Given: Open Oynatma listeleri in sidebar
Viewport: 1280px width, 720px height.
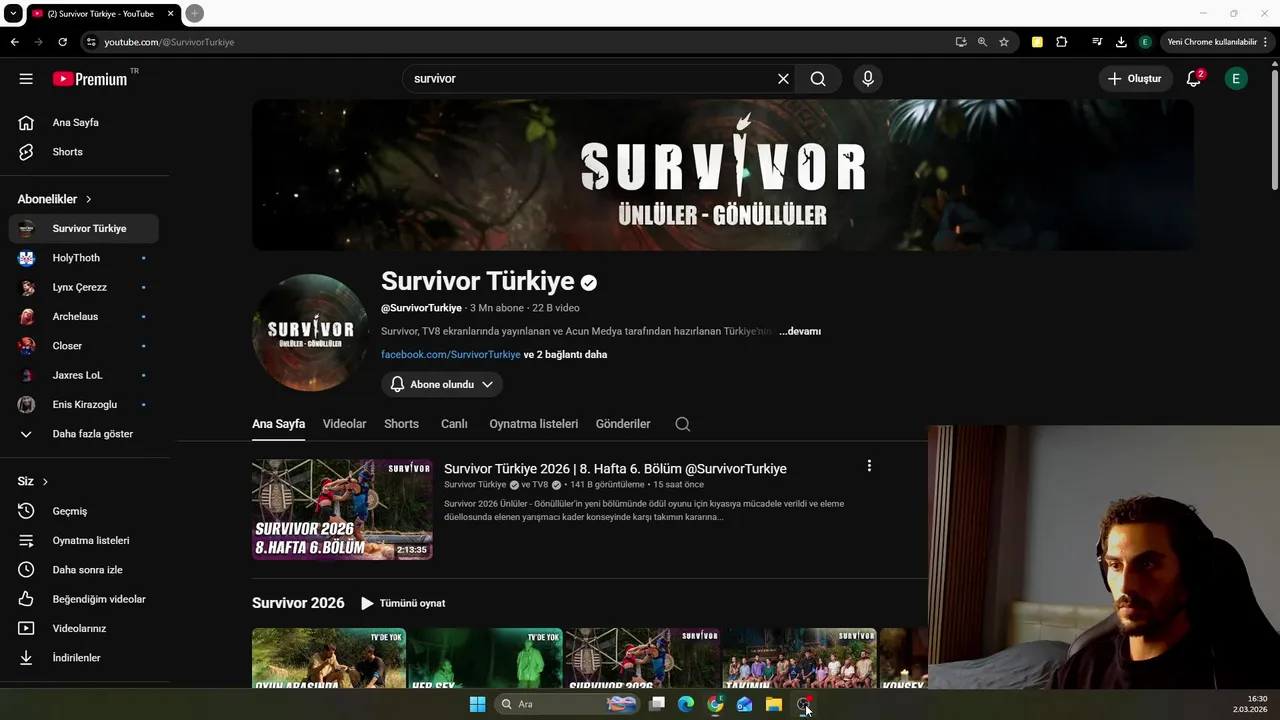Looking at the screenshot, I should coord(84,541).
